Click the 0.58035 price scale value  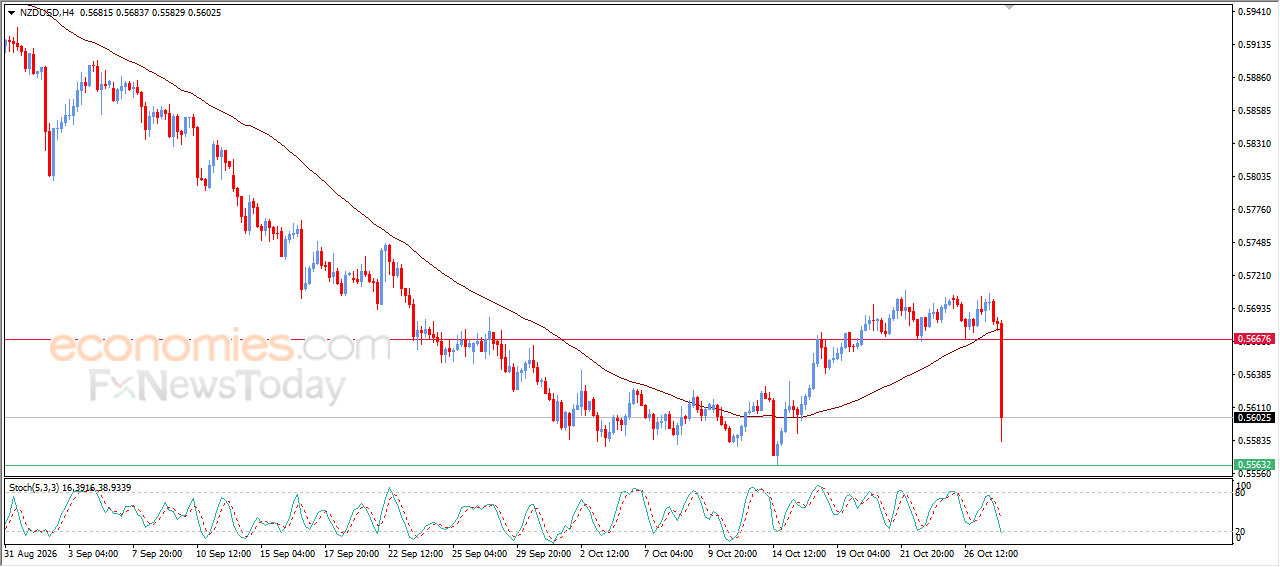tap(1254, 177)
